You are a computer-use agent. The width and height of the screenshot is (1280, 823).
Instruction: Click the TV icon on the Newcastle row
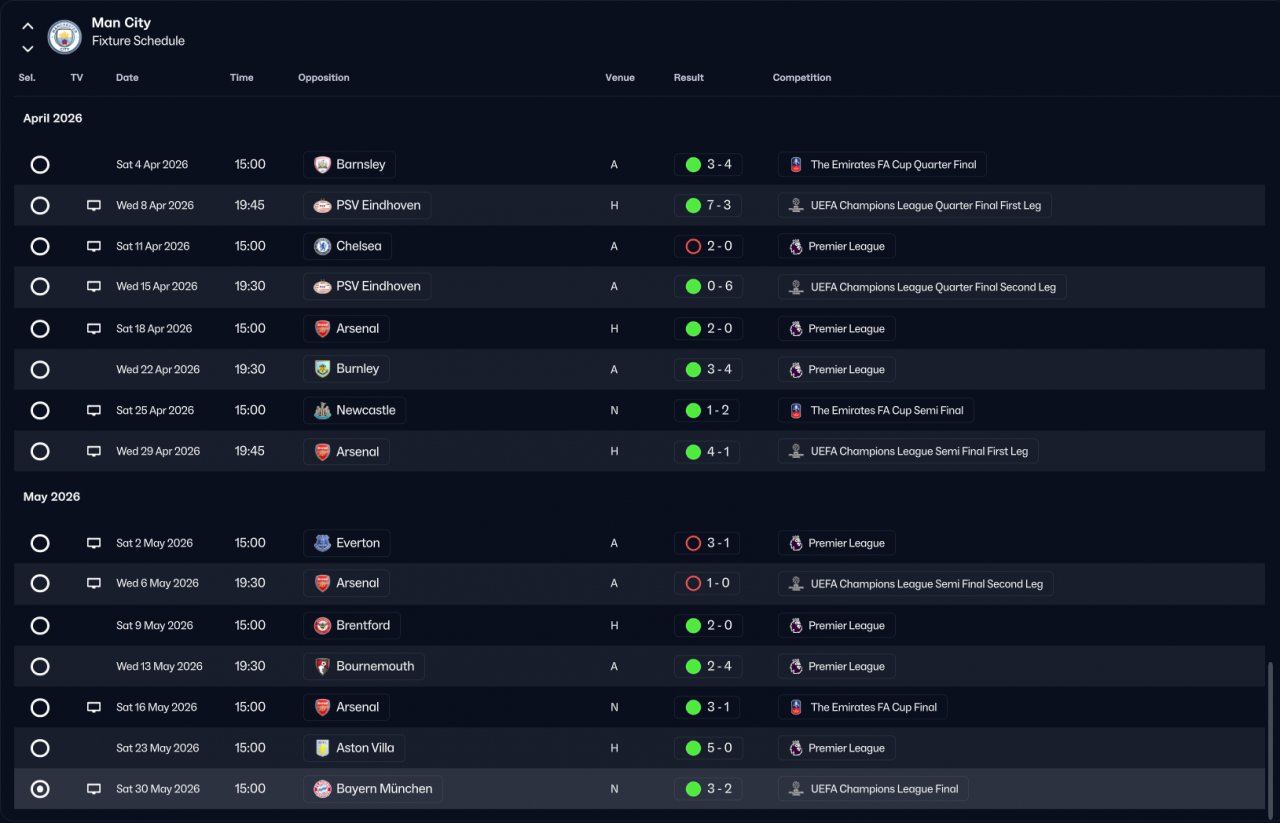[x=94, y=410]
